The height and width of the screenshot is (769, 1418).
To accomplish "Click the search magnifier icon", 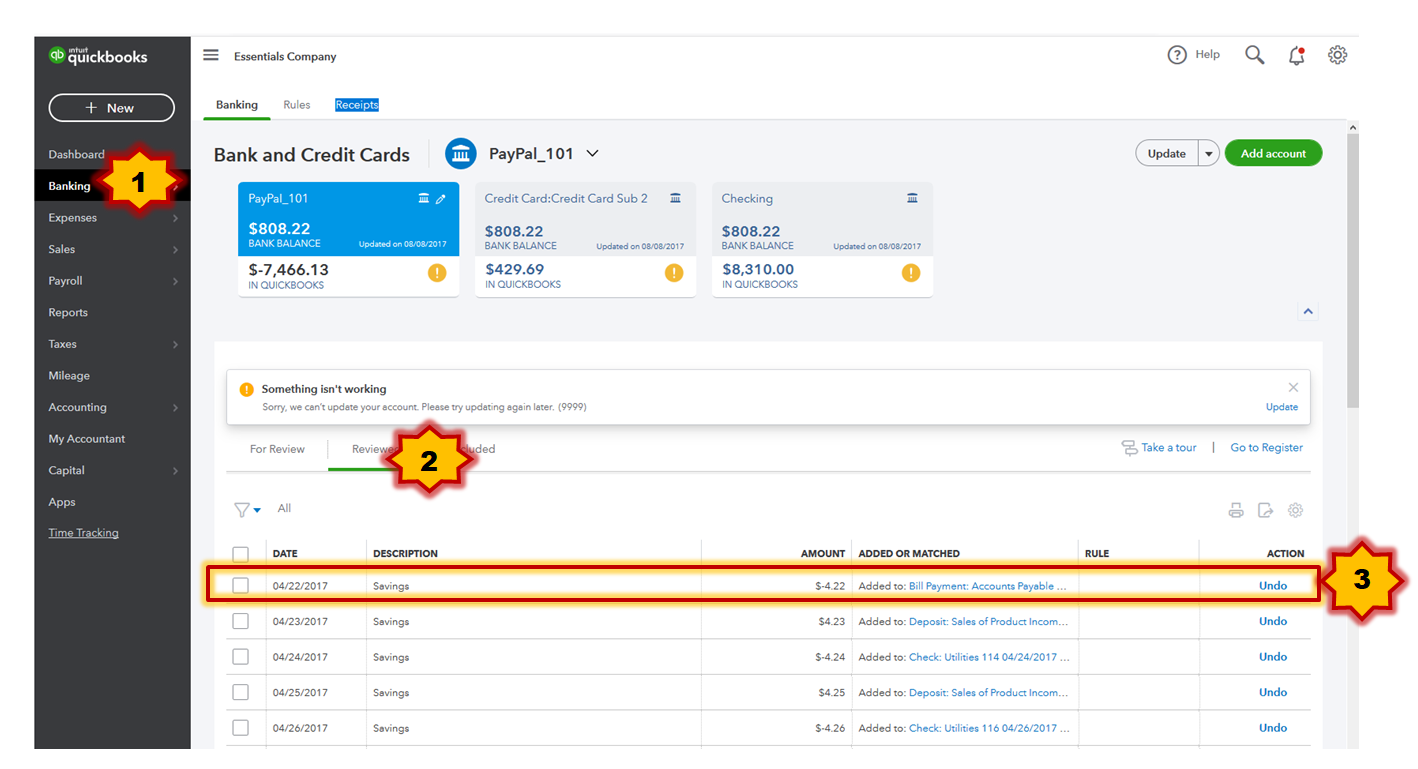I will [1254, 55].
